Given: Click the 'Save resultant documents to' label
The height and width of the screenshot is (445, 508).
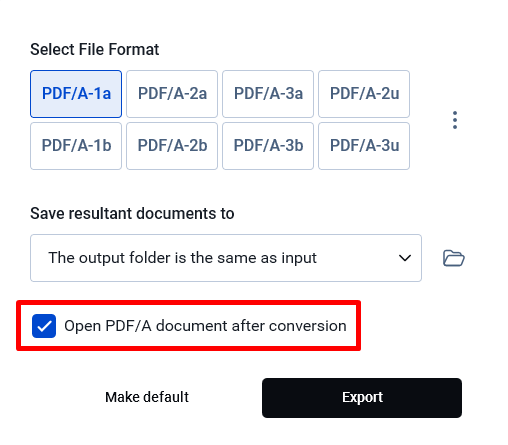Looking at the screenshot, I should [132, 213].
